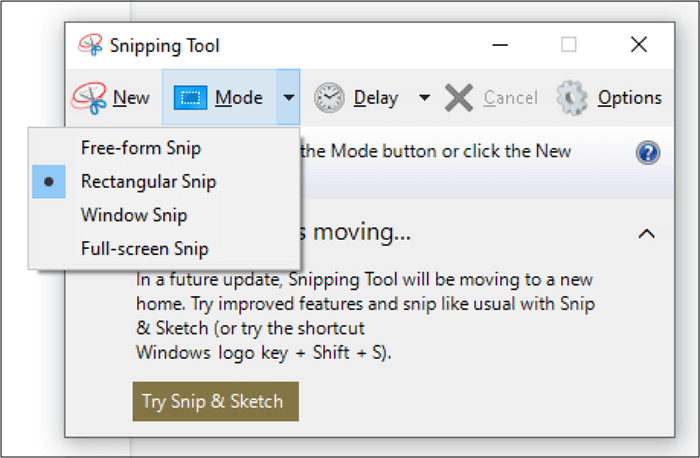Open the Delay dropdown arrow
700x458 pixels.
click(424, 97)
